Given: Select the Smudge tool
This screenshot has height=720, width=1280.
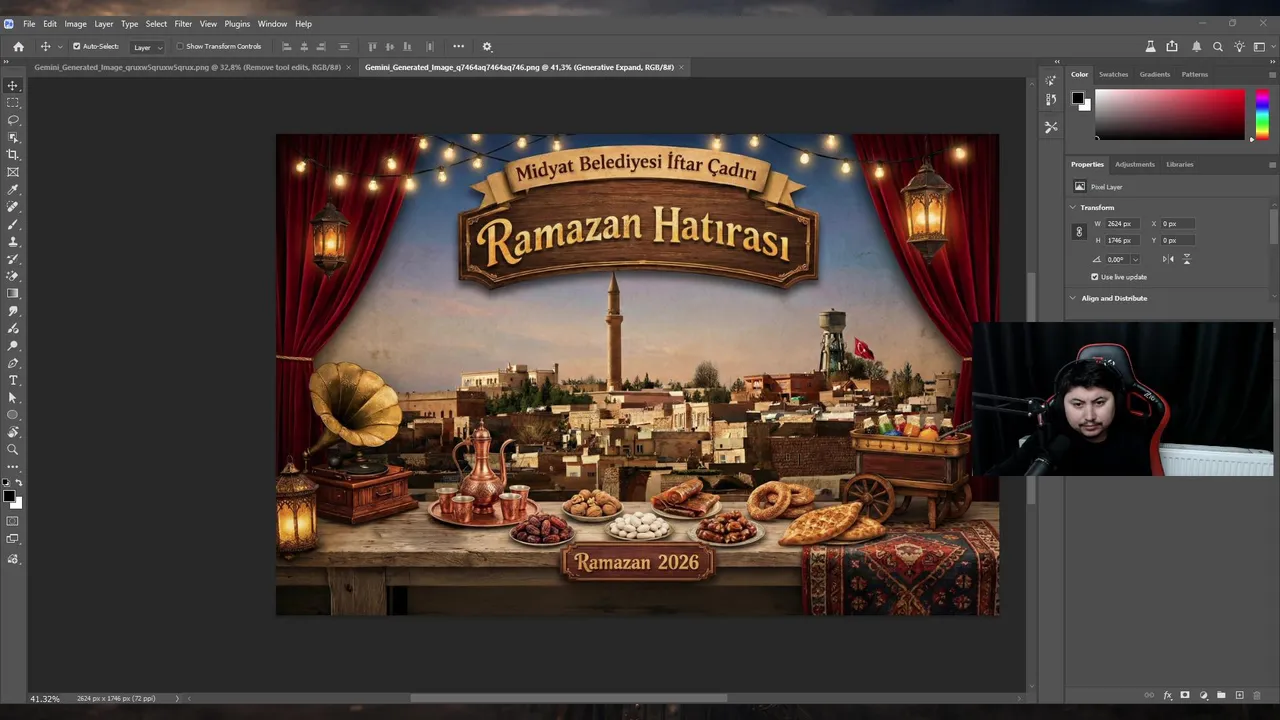Looking at the screenshot, I should tap(13, 311).
